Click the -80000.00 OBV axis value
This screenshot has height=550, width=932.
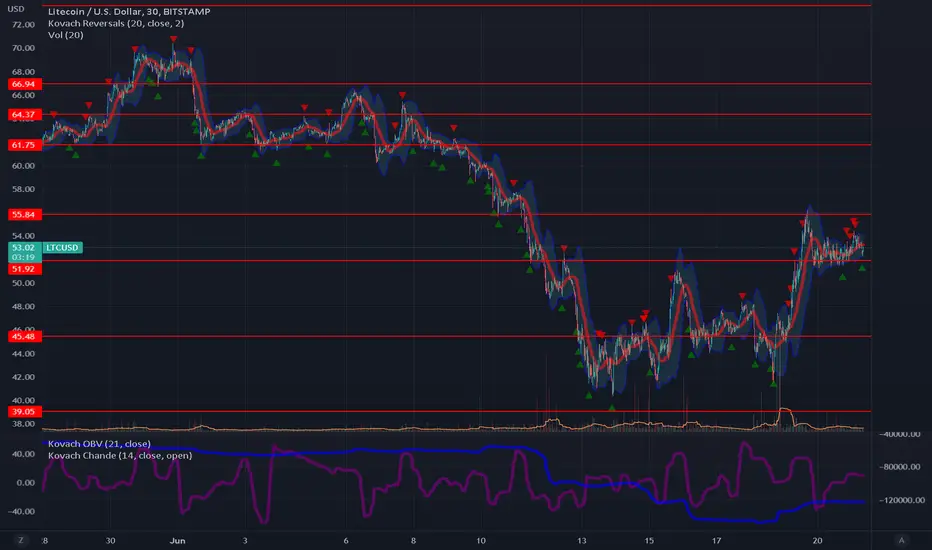coord(899,467)
